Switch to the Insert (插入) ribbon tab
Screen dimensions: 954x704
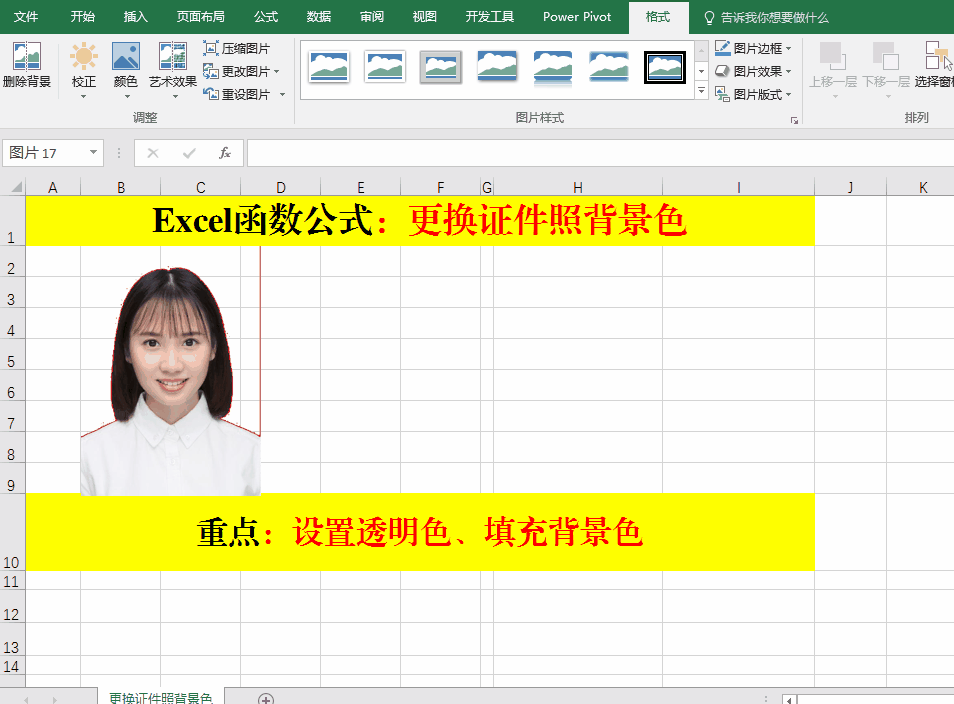[135, 17]
